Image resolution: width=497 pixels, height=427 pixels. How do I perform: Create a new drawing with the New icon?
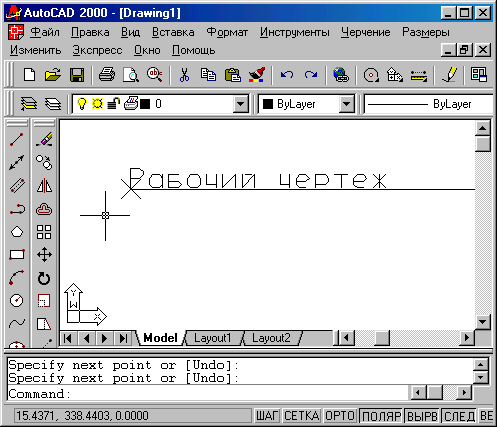[30, 75]
